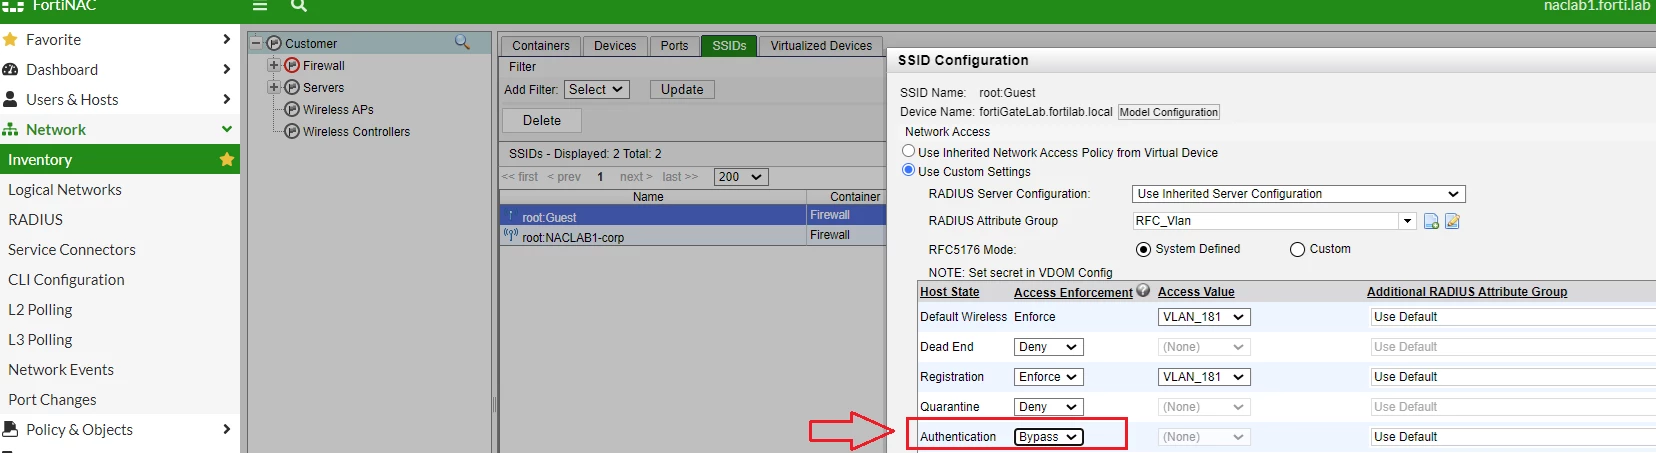The image size is (1656, 453).
Task: Click the Favorite star icon in sidebar
Action: click(10, 40)
